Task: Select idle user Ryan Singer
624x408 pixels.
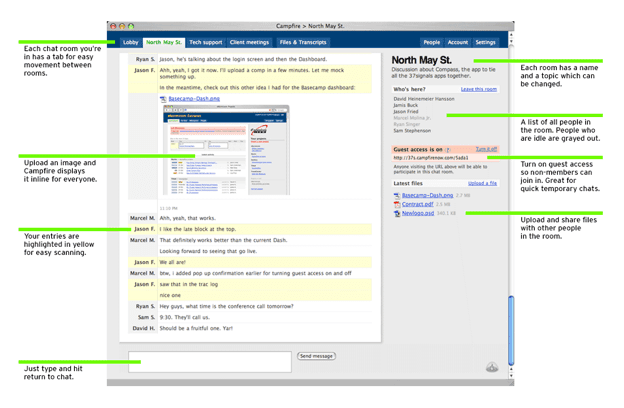Action: click(407, 124)
